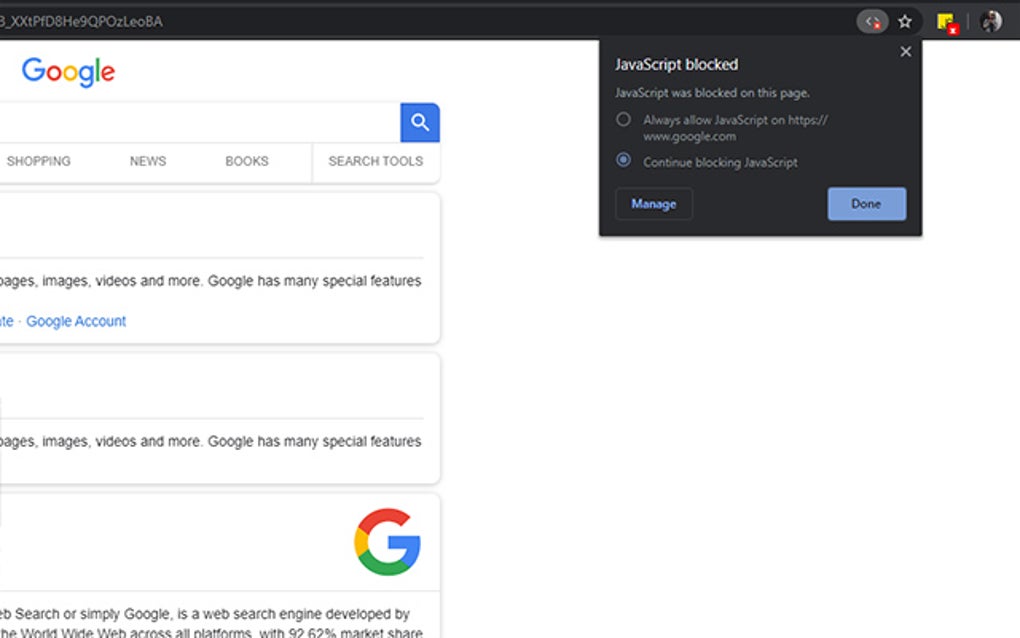Select Continue blocking JavaScript option
This screenshot has height=638, width=1020.
(x=624, y=160)
